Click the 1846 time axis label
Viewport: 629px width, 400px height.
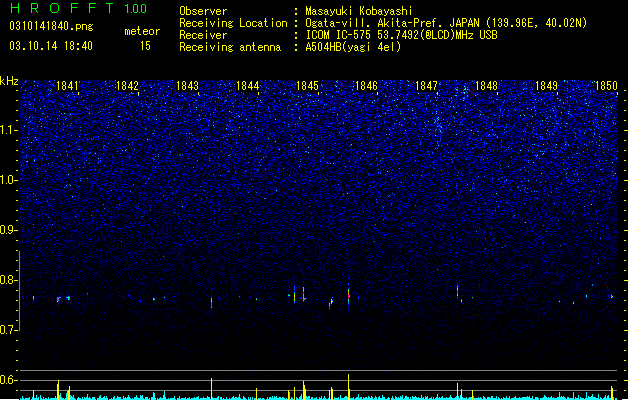(x=367, y=86)
